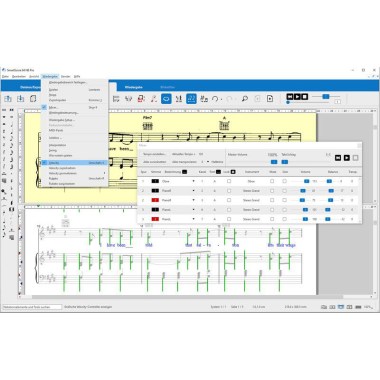Switch to the Wiedergabe ribbon tab
This screenshot has width=380, height=380.
pos(134,87)
